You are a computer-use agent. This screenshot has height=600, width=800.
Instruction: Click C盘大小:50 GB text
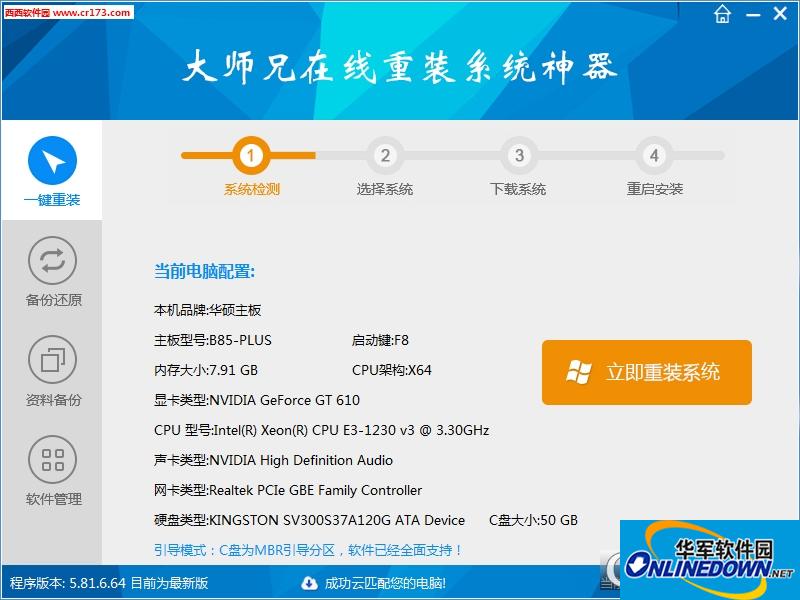click(533, 520)
